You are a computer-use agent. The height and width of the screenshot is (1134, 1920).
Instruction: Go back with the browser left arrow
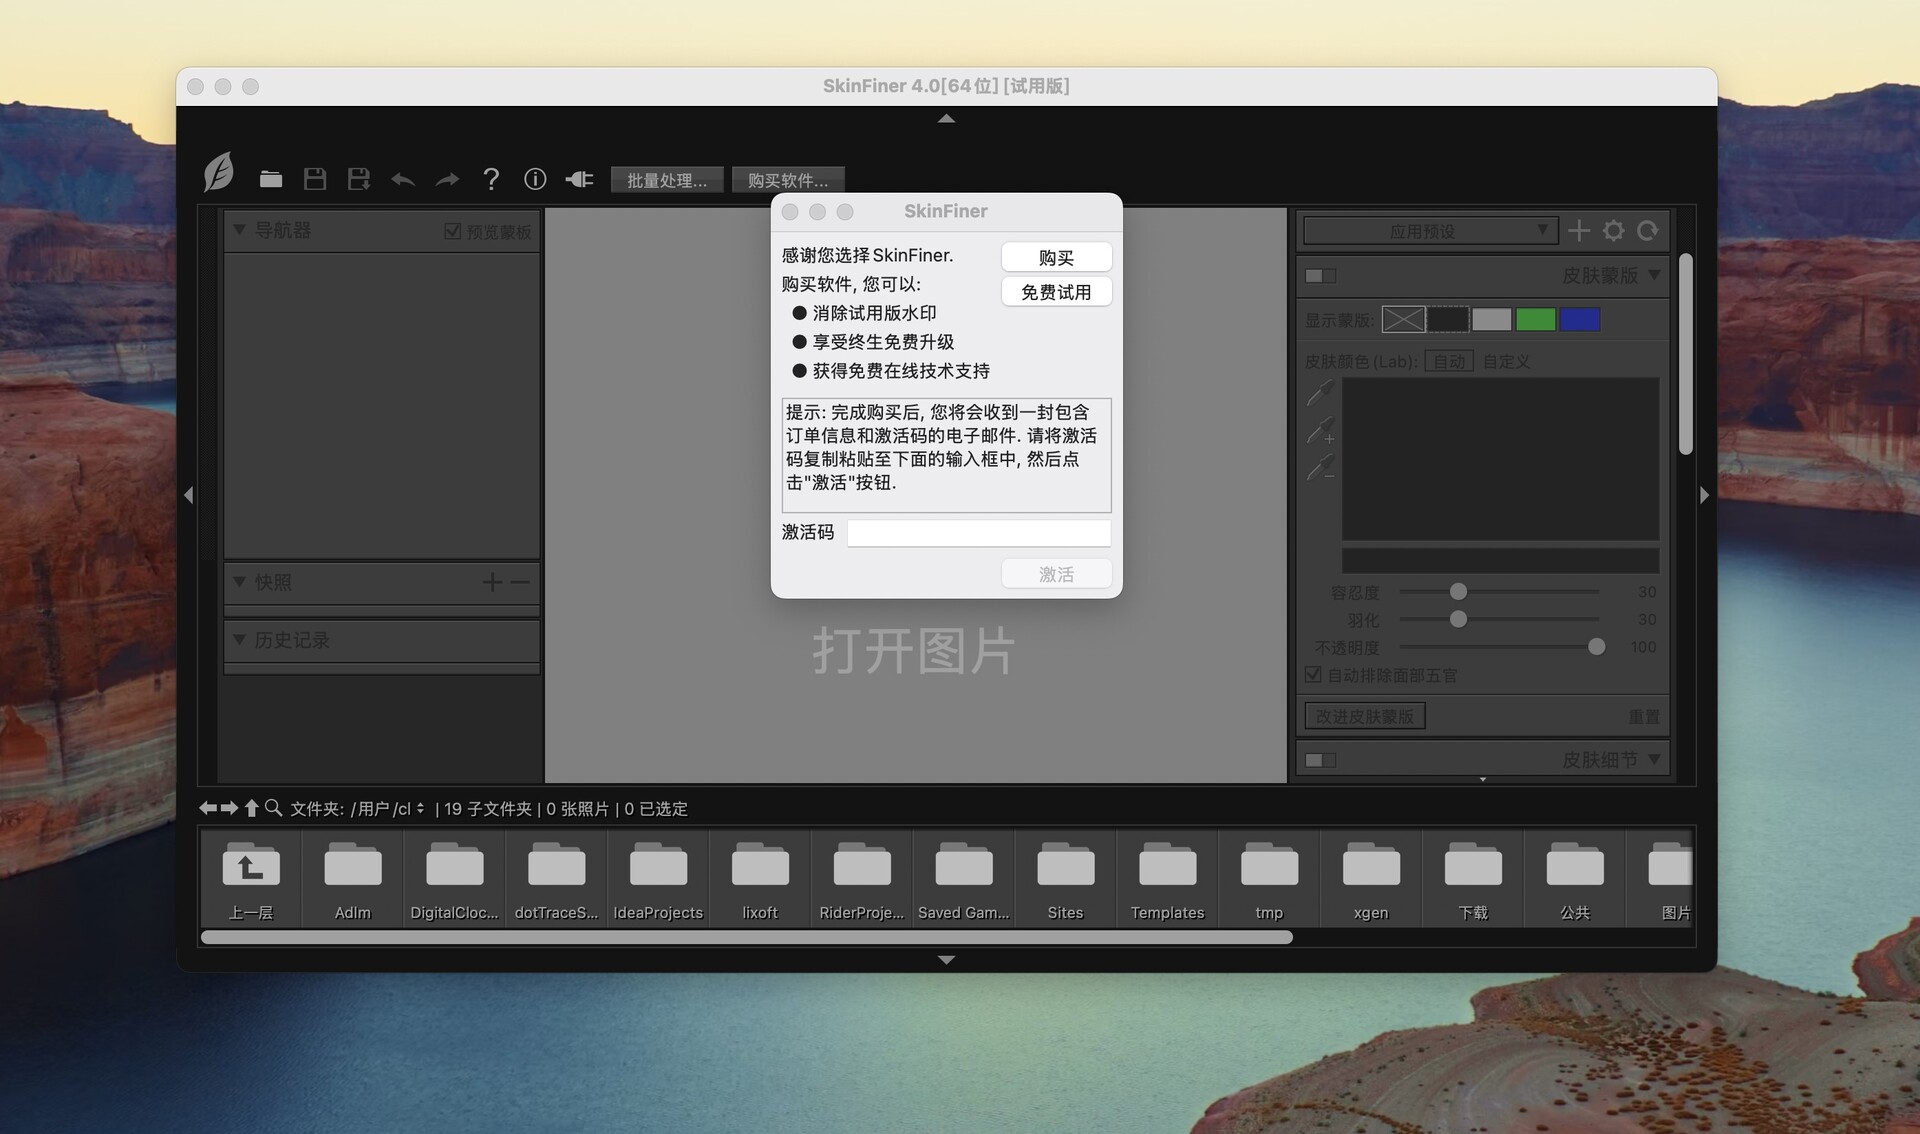pos(208,808)
